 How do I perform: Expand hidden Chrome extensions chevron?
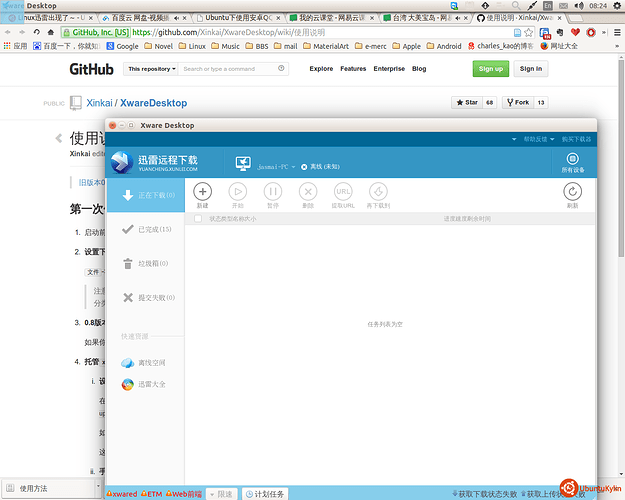pyautogui.click(x=604, y=32)
